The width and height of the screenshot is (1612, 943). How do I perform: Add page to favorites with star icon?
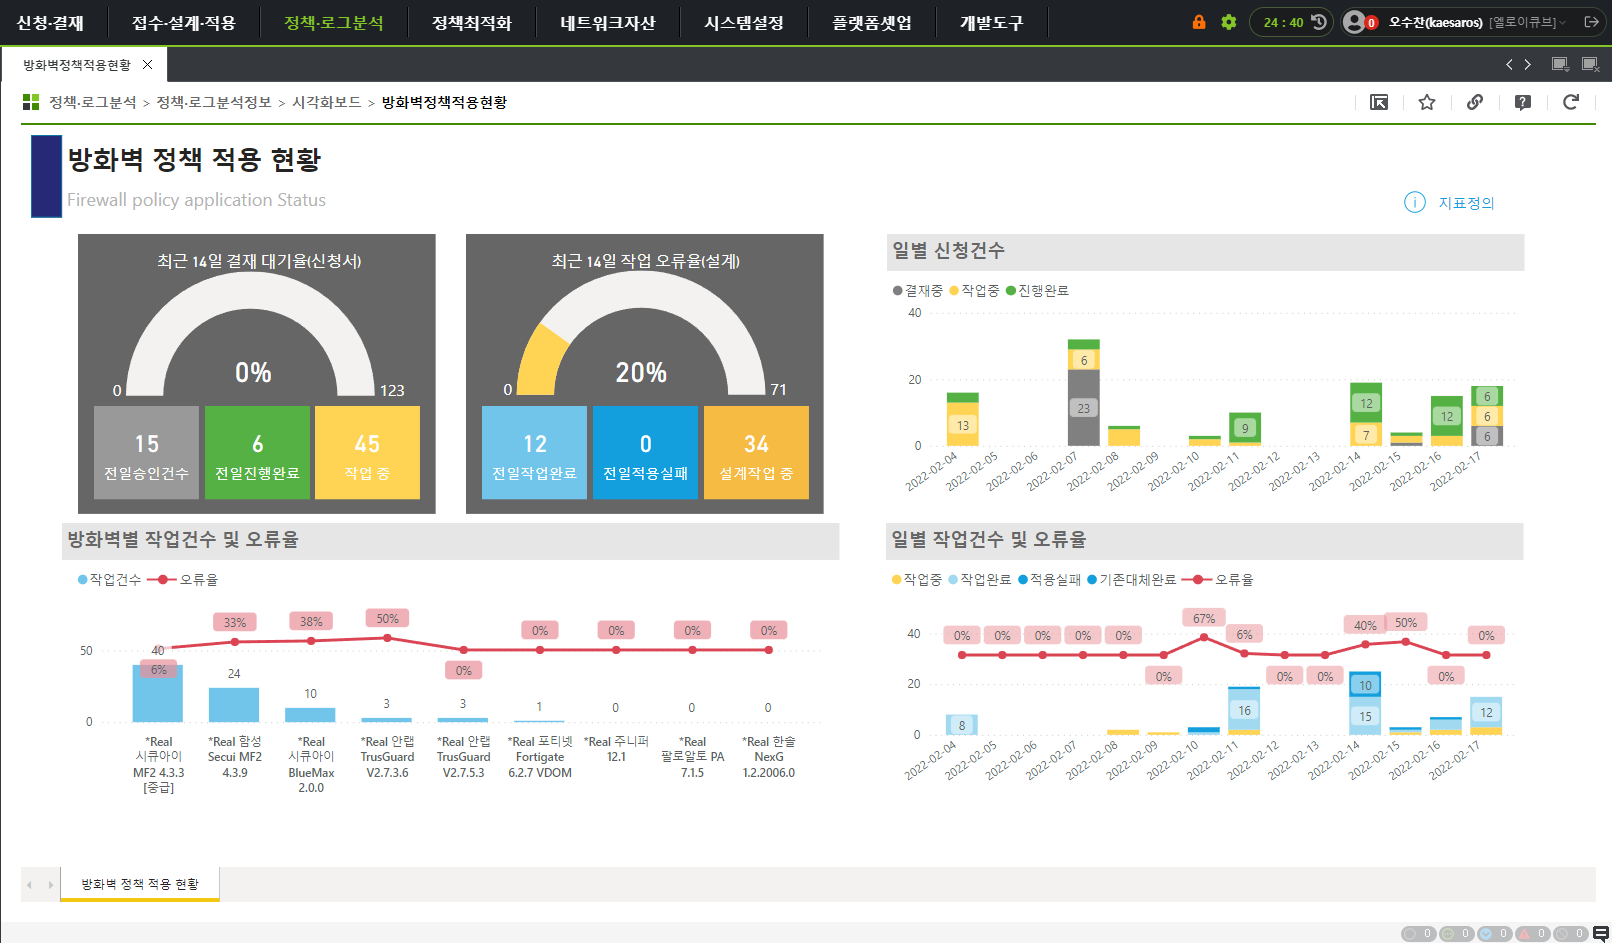pyautogui.click(x=1427, y=102)
